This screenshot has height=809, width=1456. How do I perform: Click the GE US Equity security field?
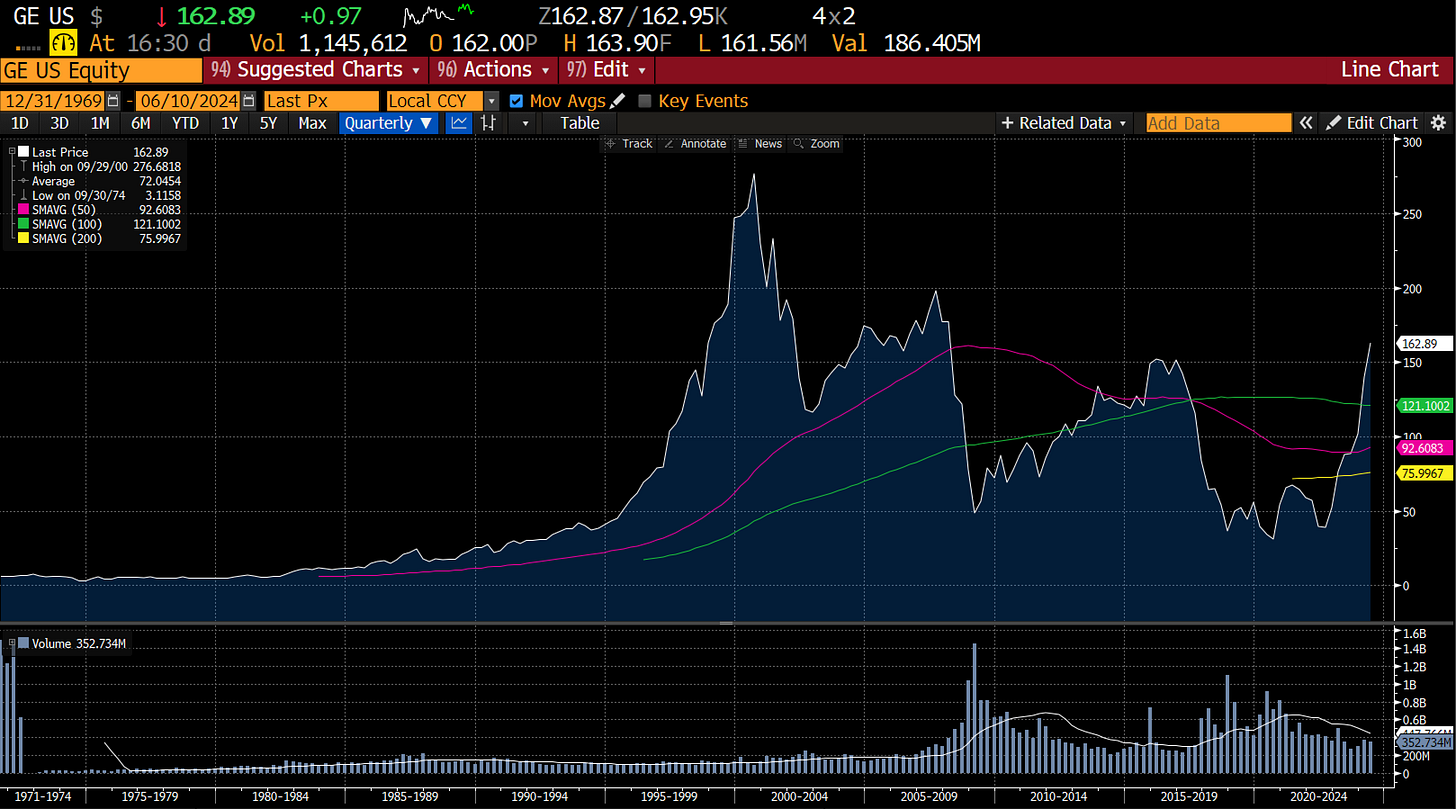[100, 70]
